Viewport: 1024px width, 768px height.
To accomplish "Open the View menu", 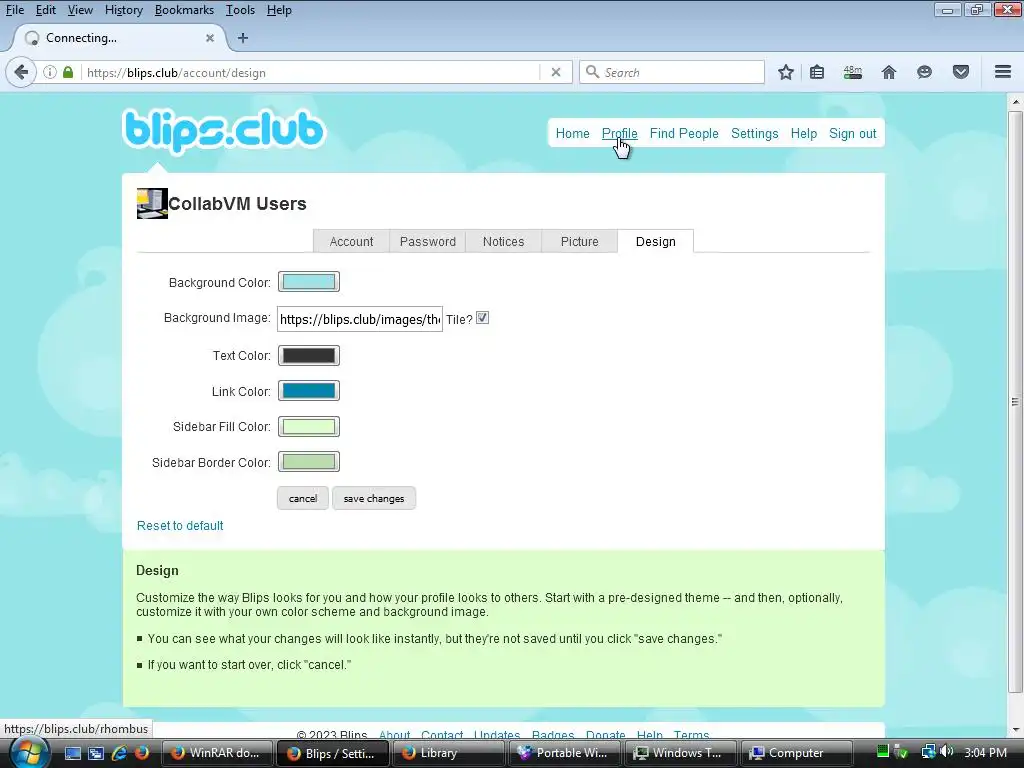I will [80, 10].
